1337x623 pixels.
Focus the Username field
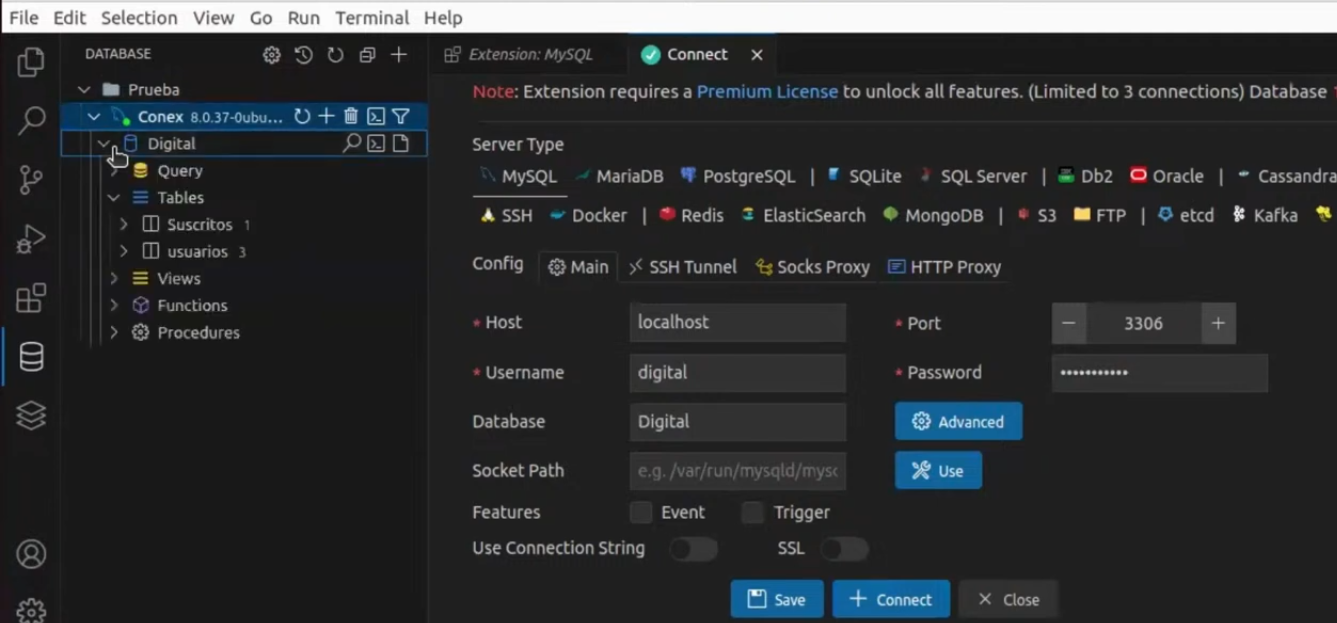(x=738, y=372)
